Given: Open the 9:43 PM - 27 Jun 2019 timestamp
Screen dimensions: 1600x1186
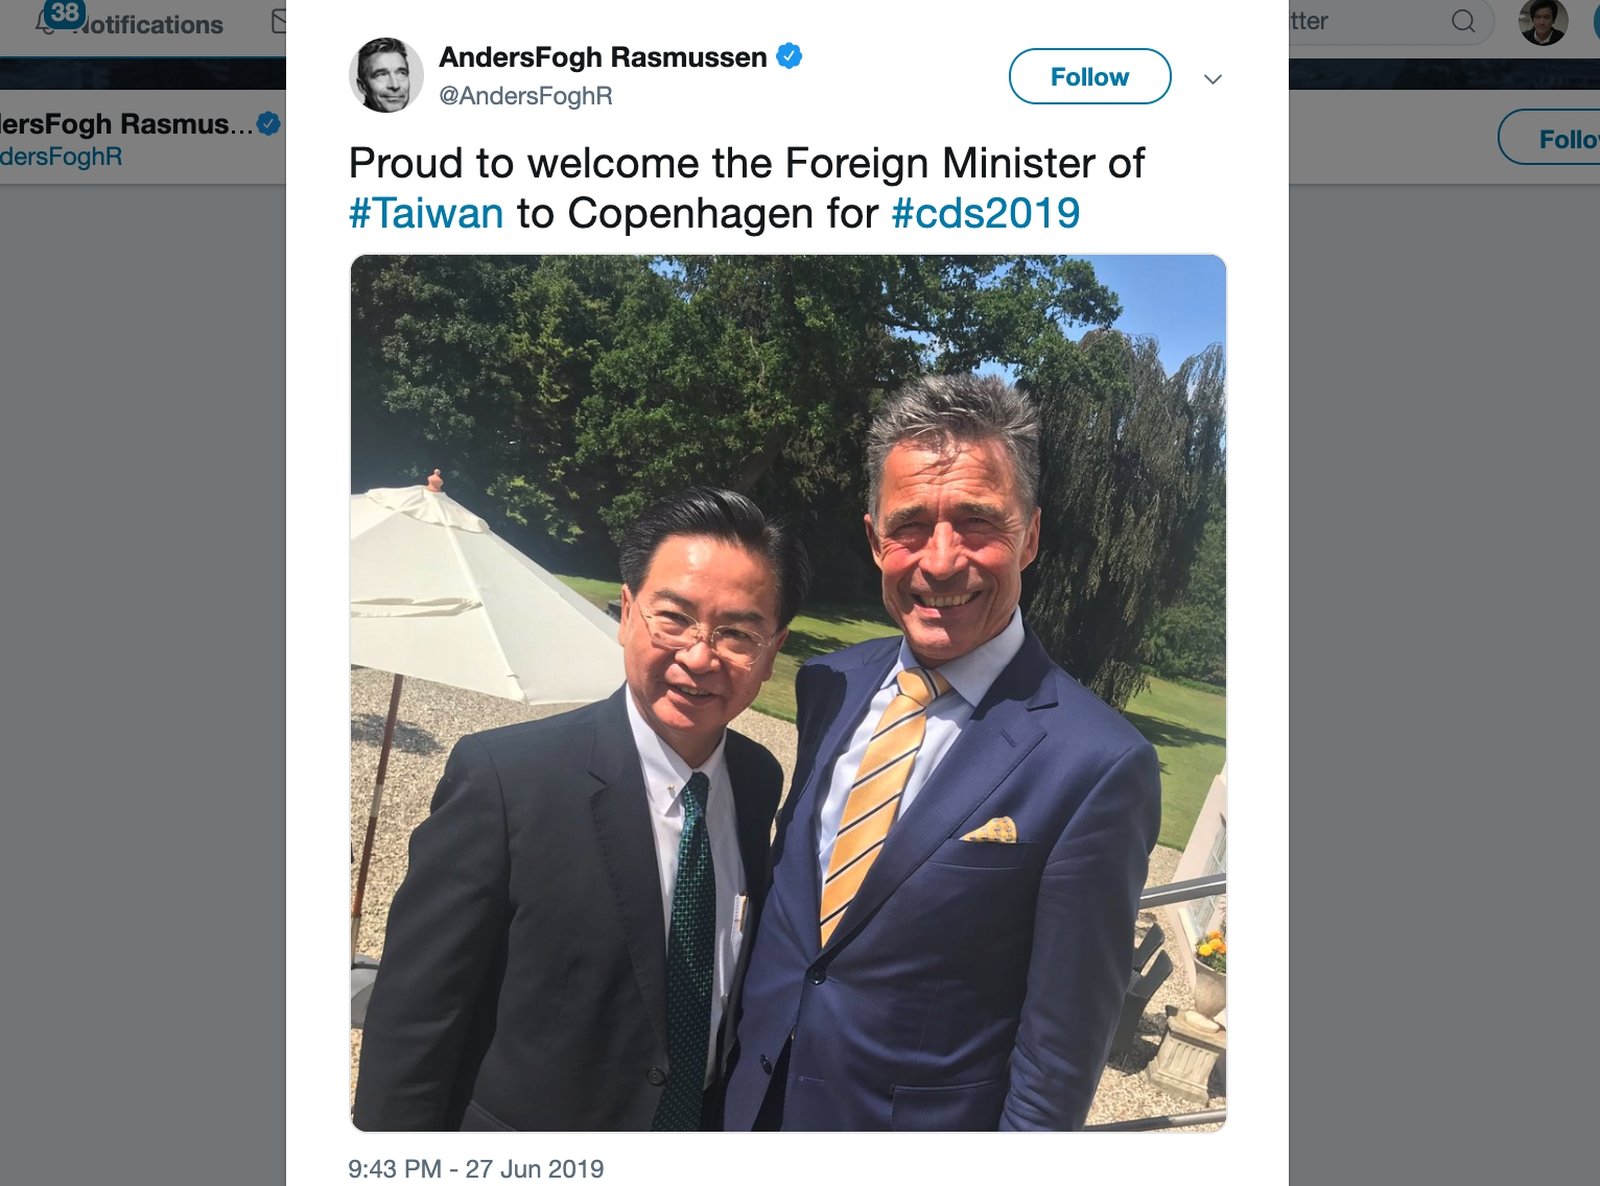Looking at the screenshot, I should 476,1168.
